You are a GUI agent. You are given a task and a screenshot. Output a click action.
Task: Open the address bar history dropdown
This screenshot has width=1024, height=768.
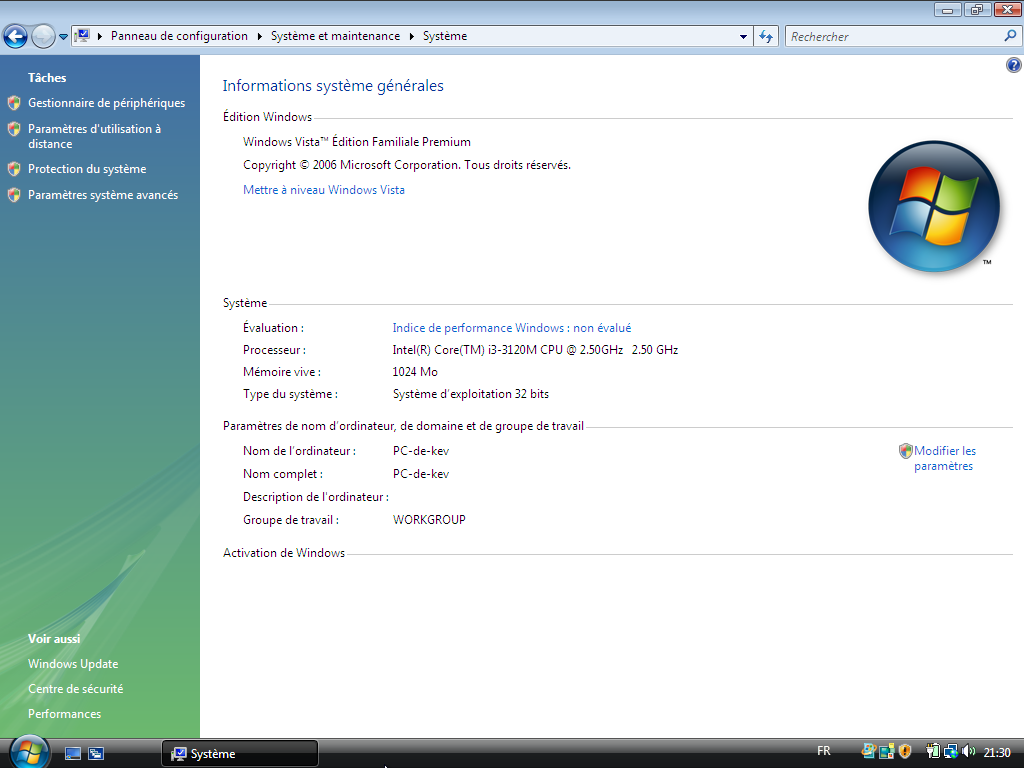pos(743,37)
